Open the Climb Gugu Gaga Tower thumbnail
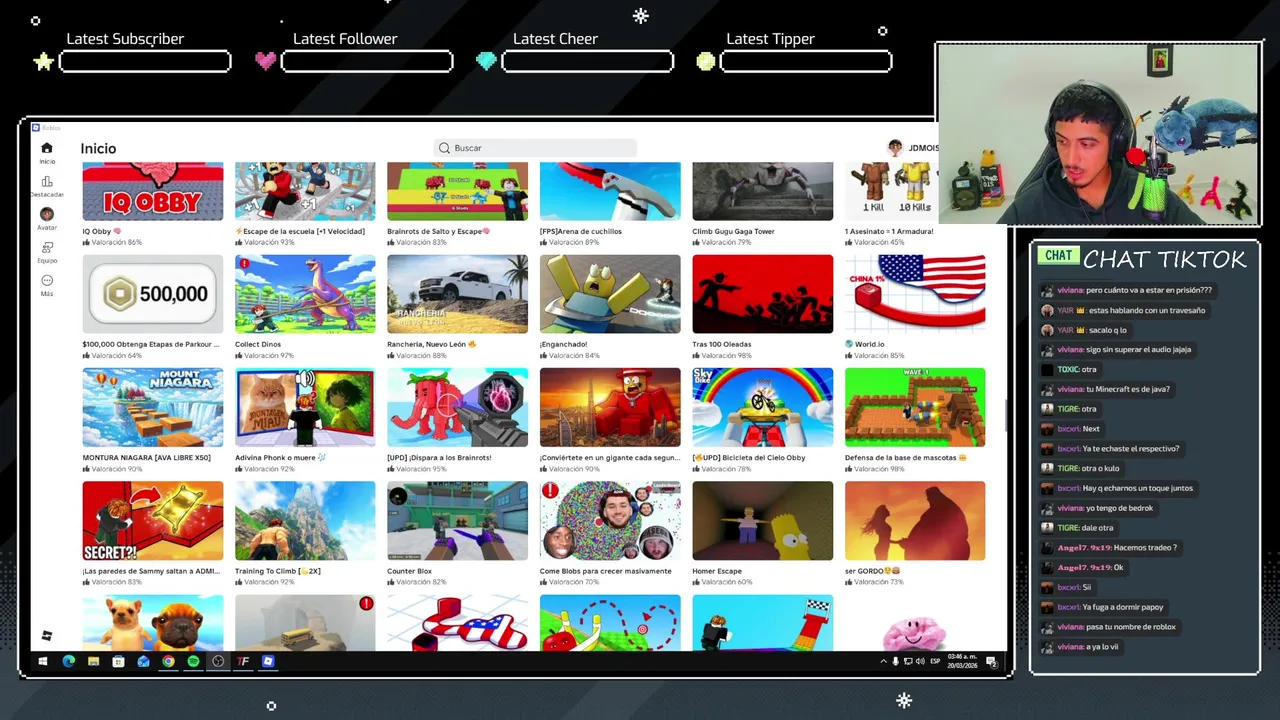This screenshot has width=1280, height=720. [x=762, y=191]
